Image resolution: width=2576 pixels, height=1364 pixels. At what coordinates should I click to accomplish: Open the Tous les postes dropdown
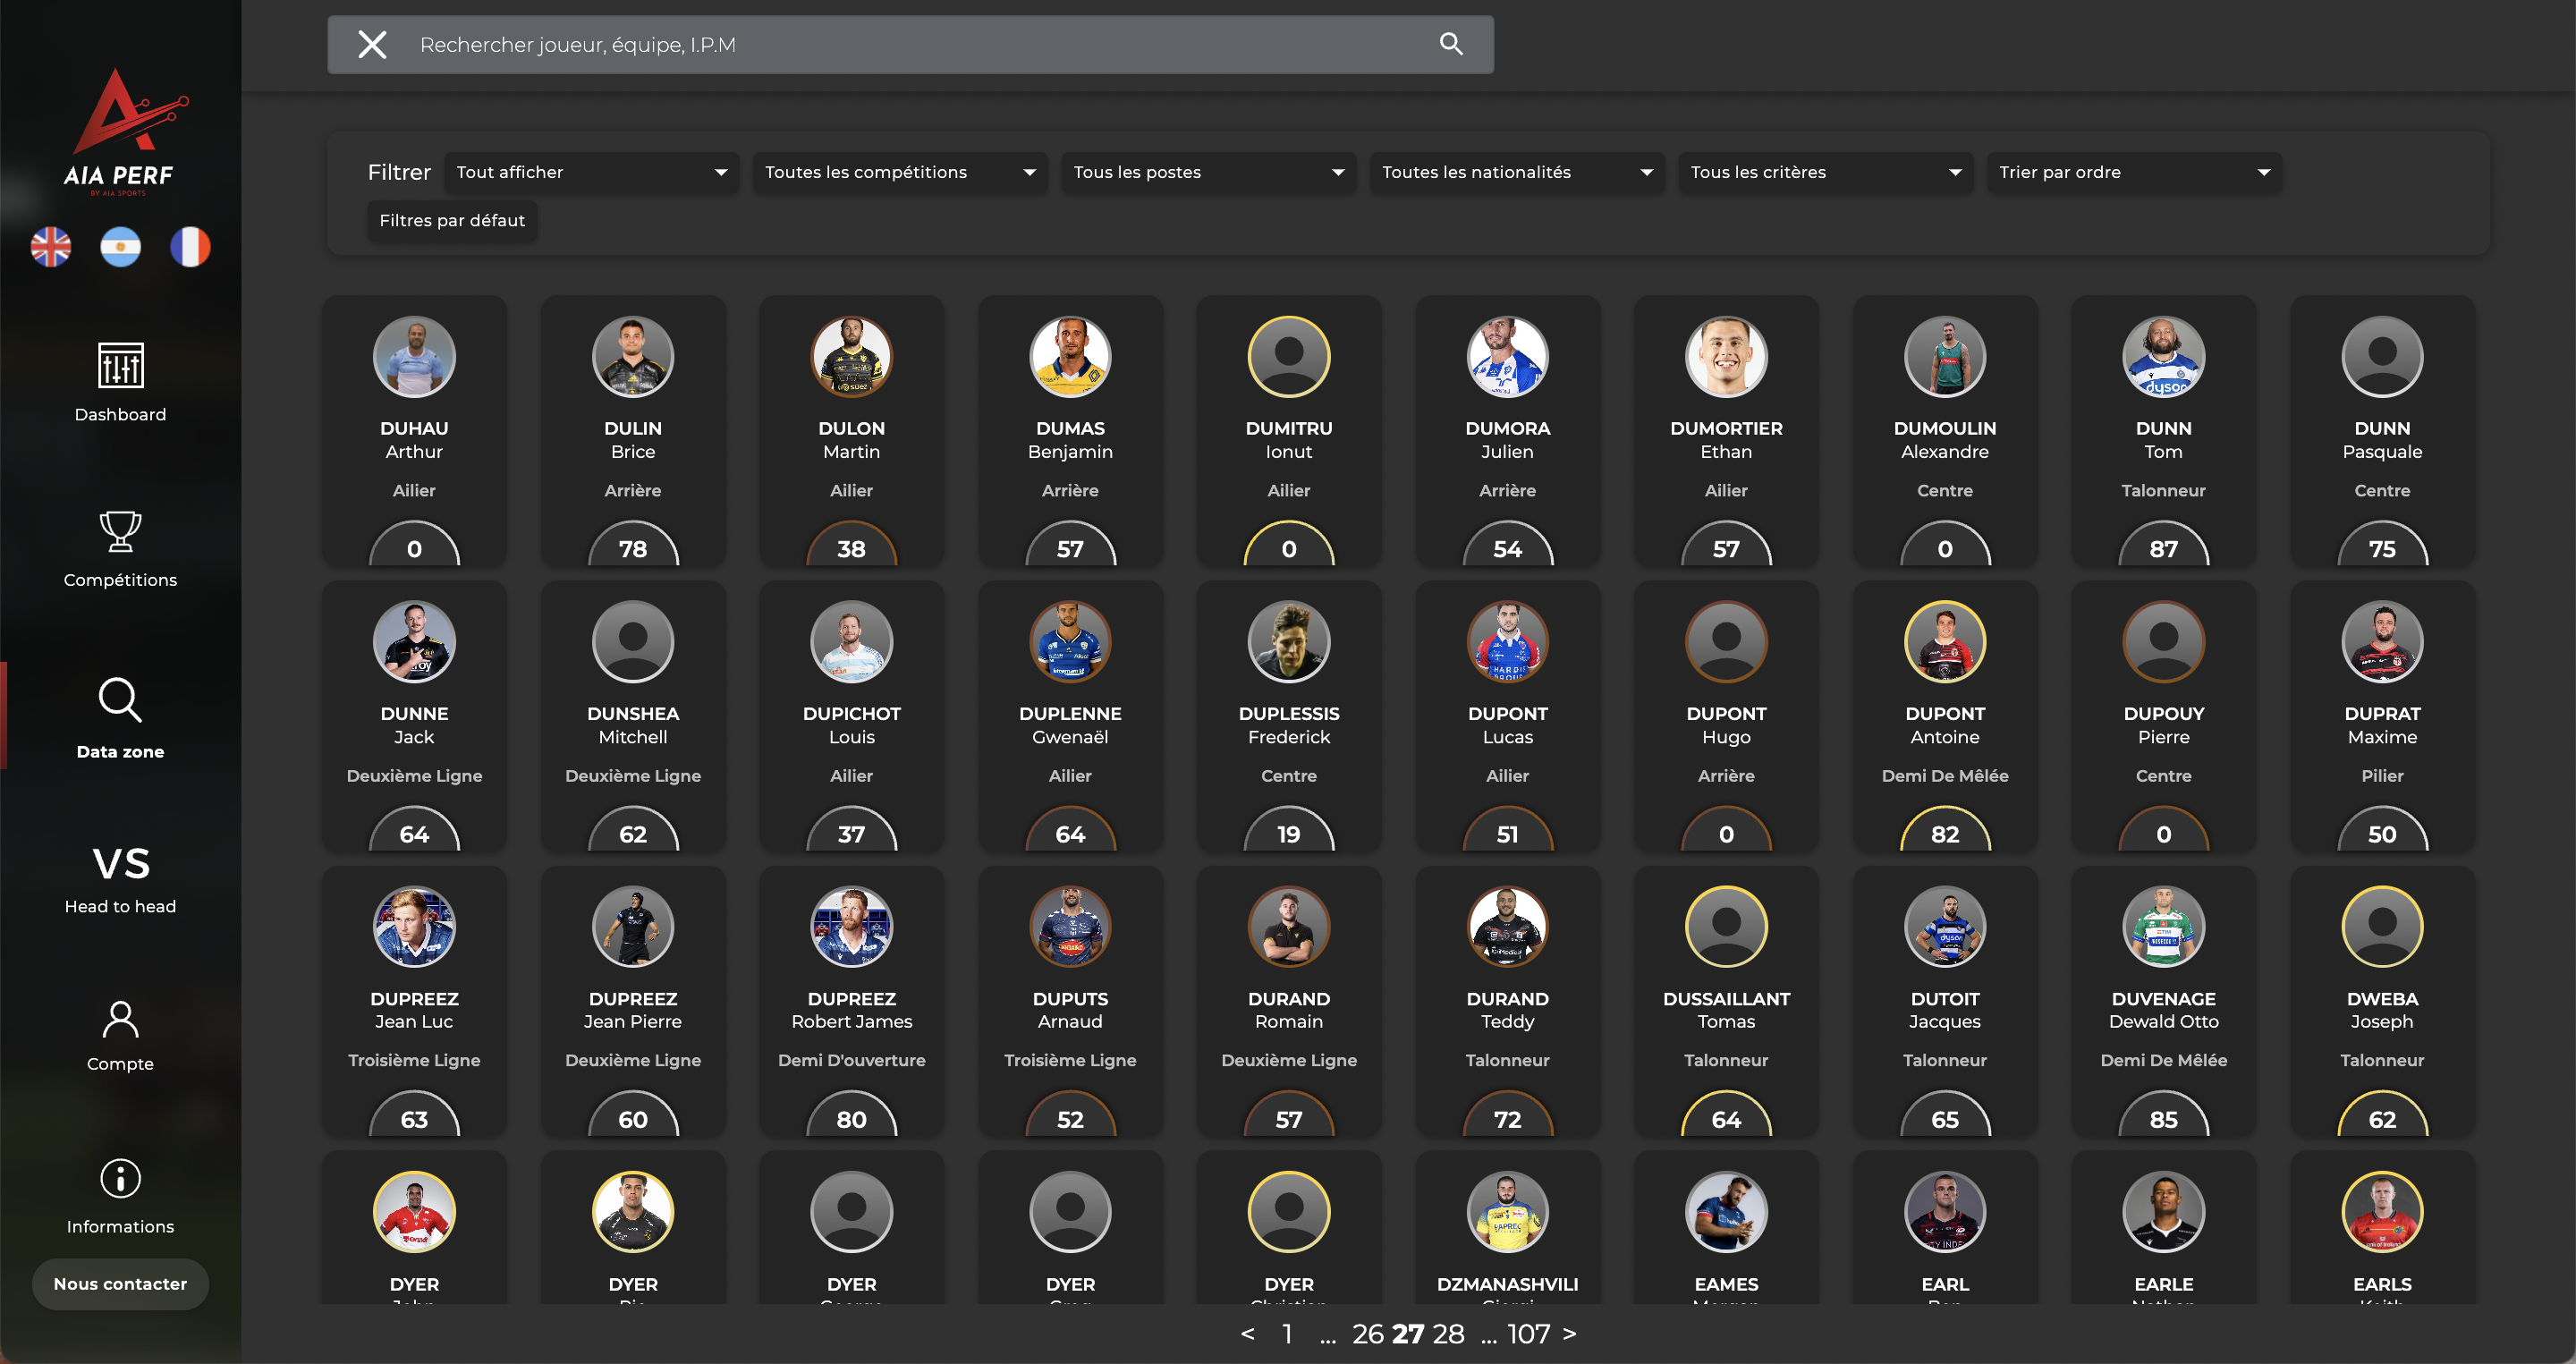1209,172
